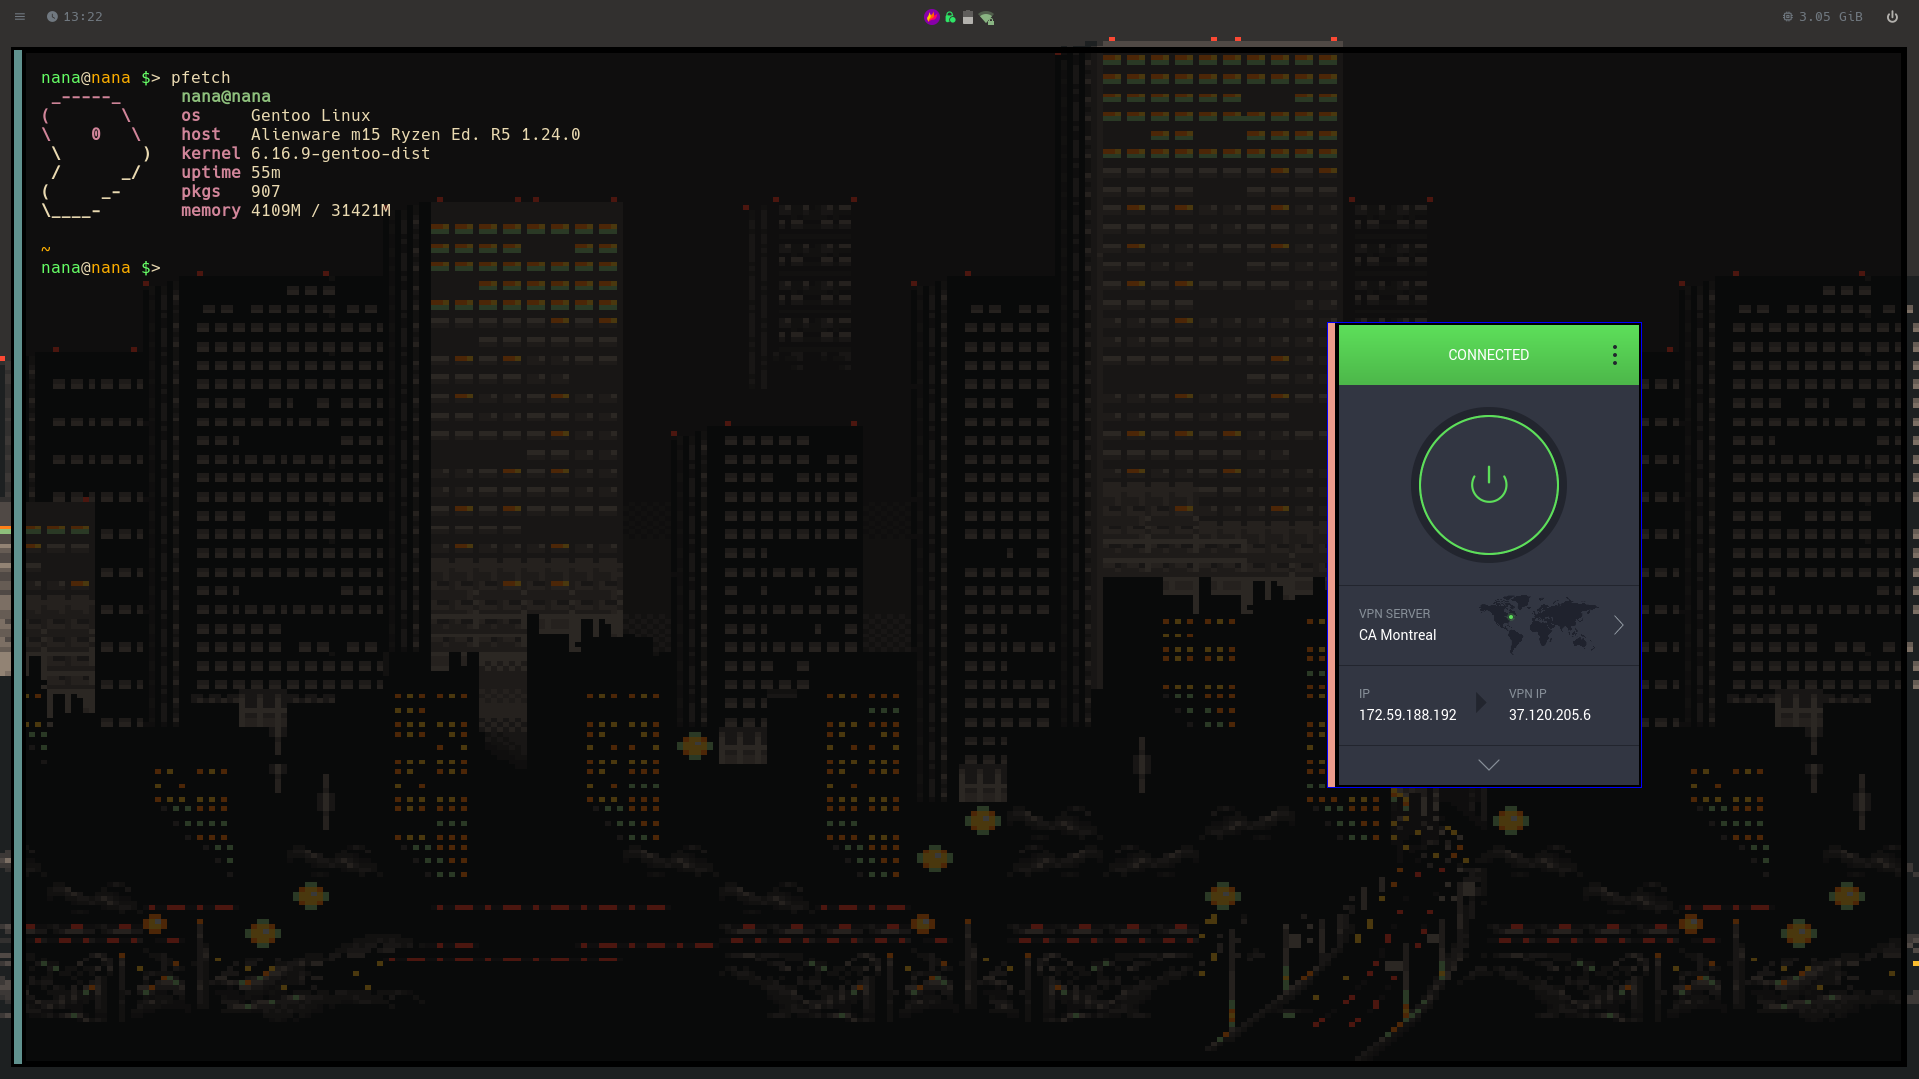Click the 13:22 time display

point(83,17)
